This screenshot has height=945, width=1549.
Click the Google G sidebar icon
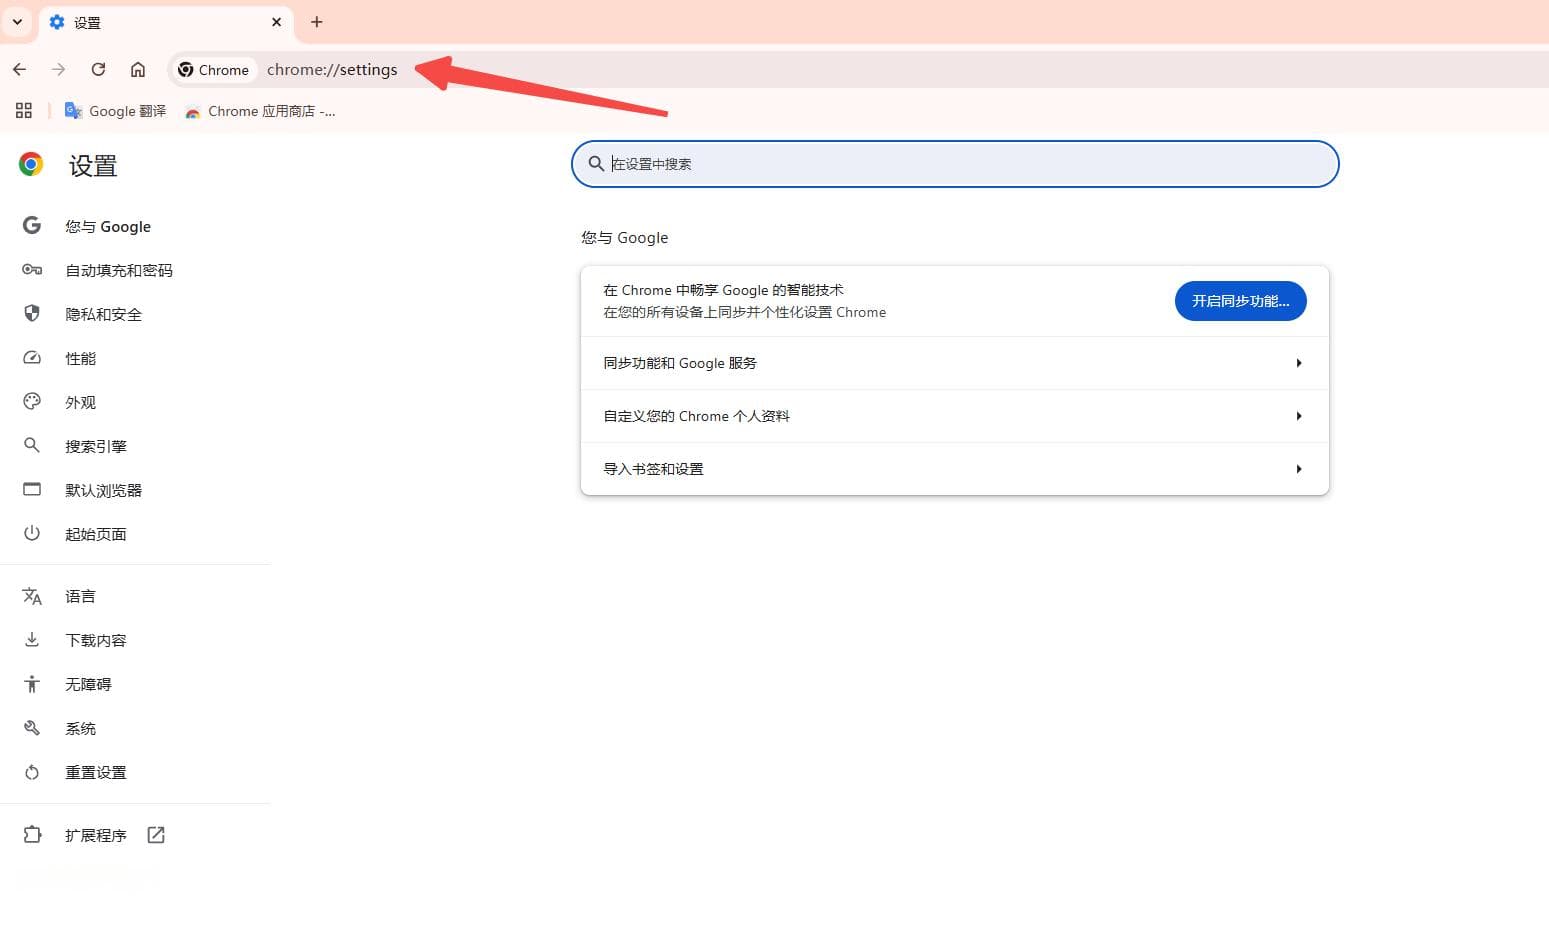pyautogui.click(x=32, y=226)
